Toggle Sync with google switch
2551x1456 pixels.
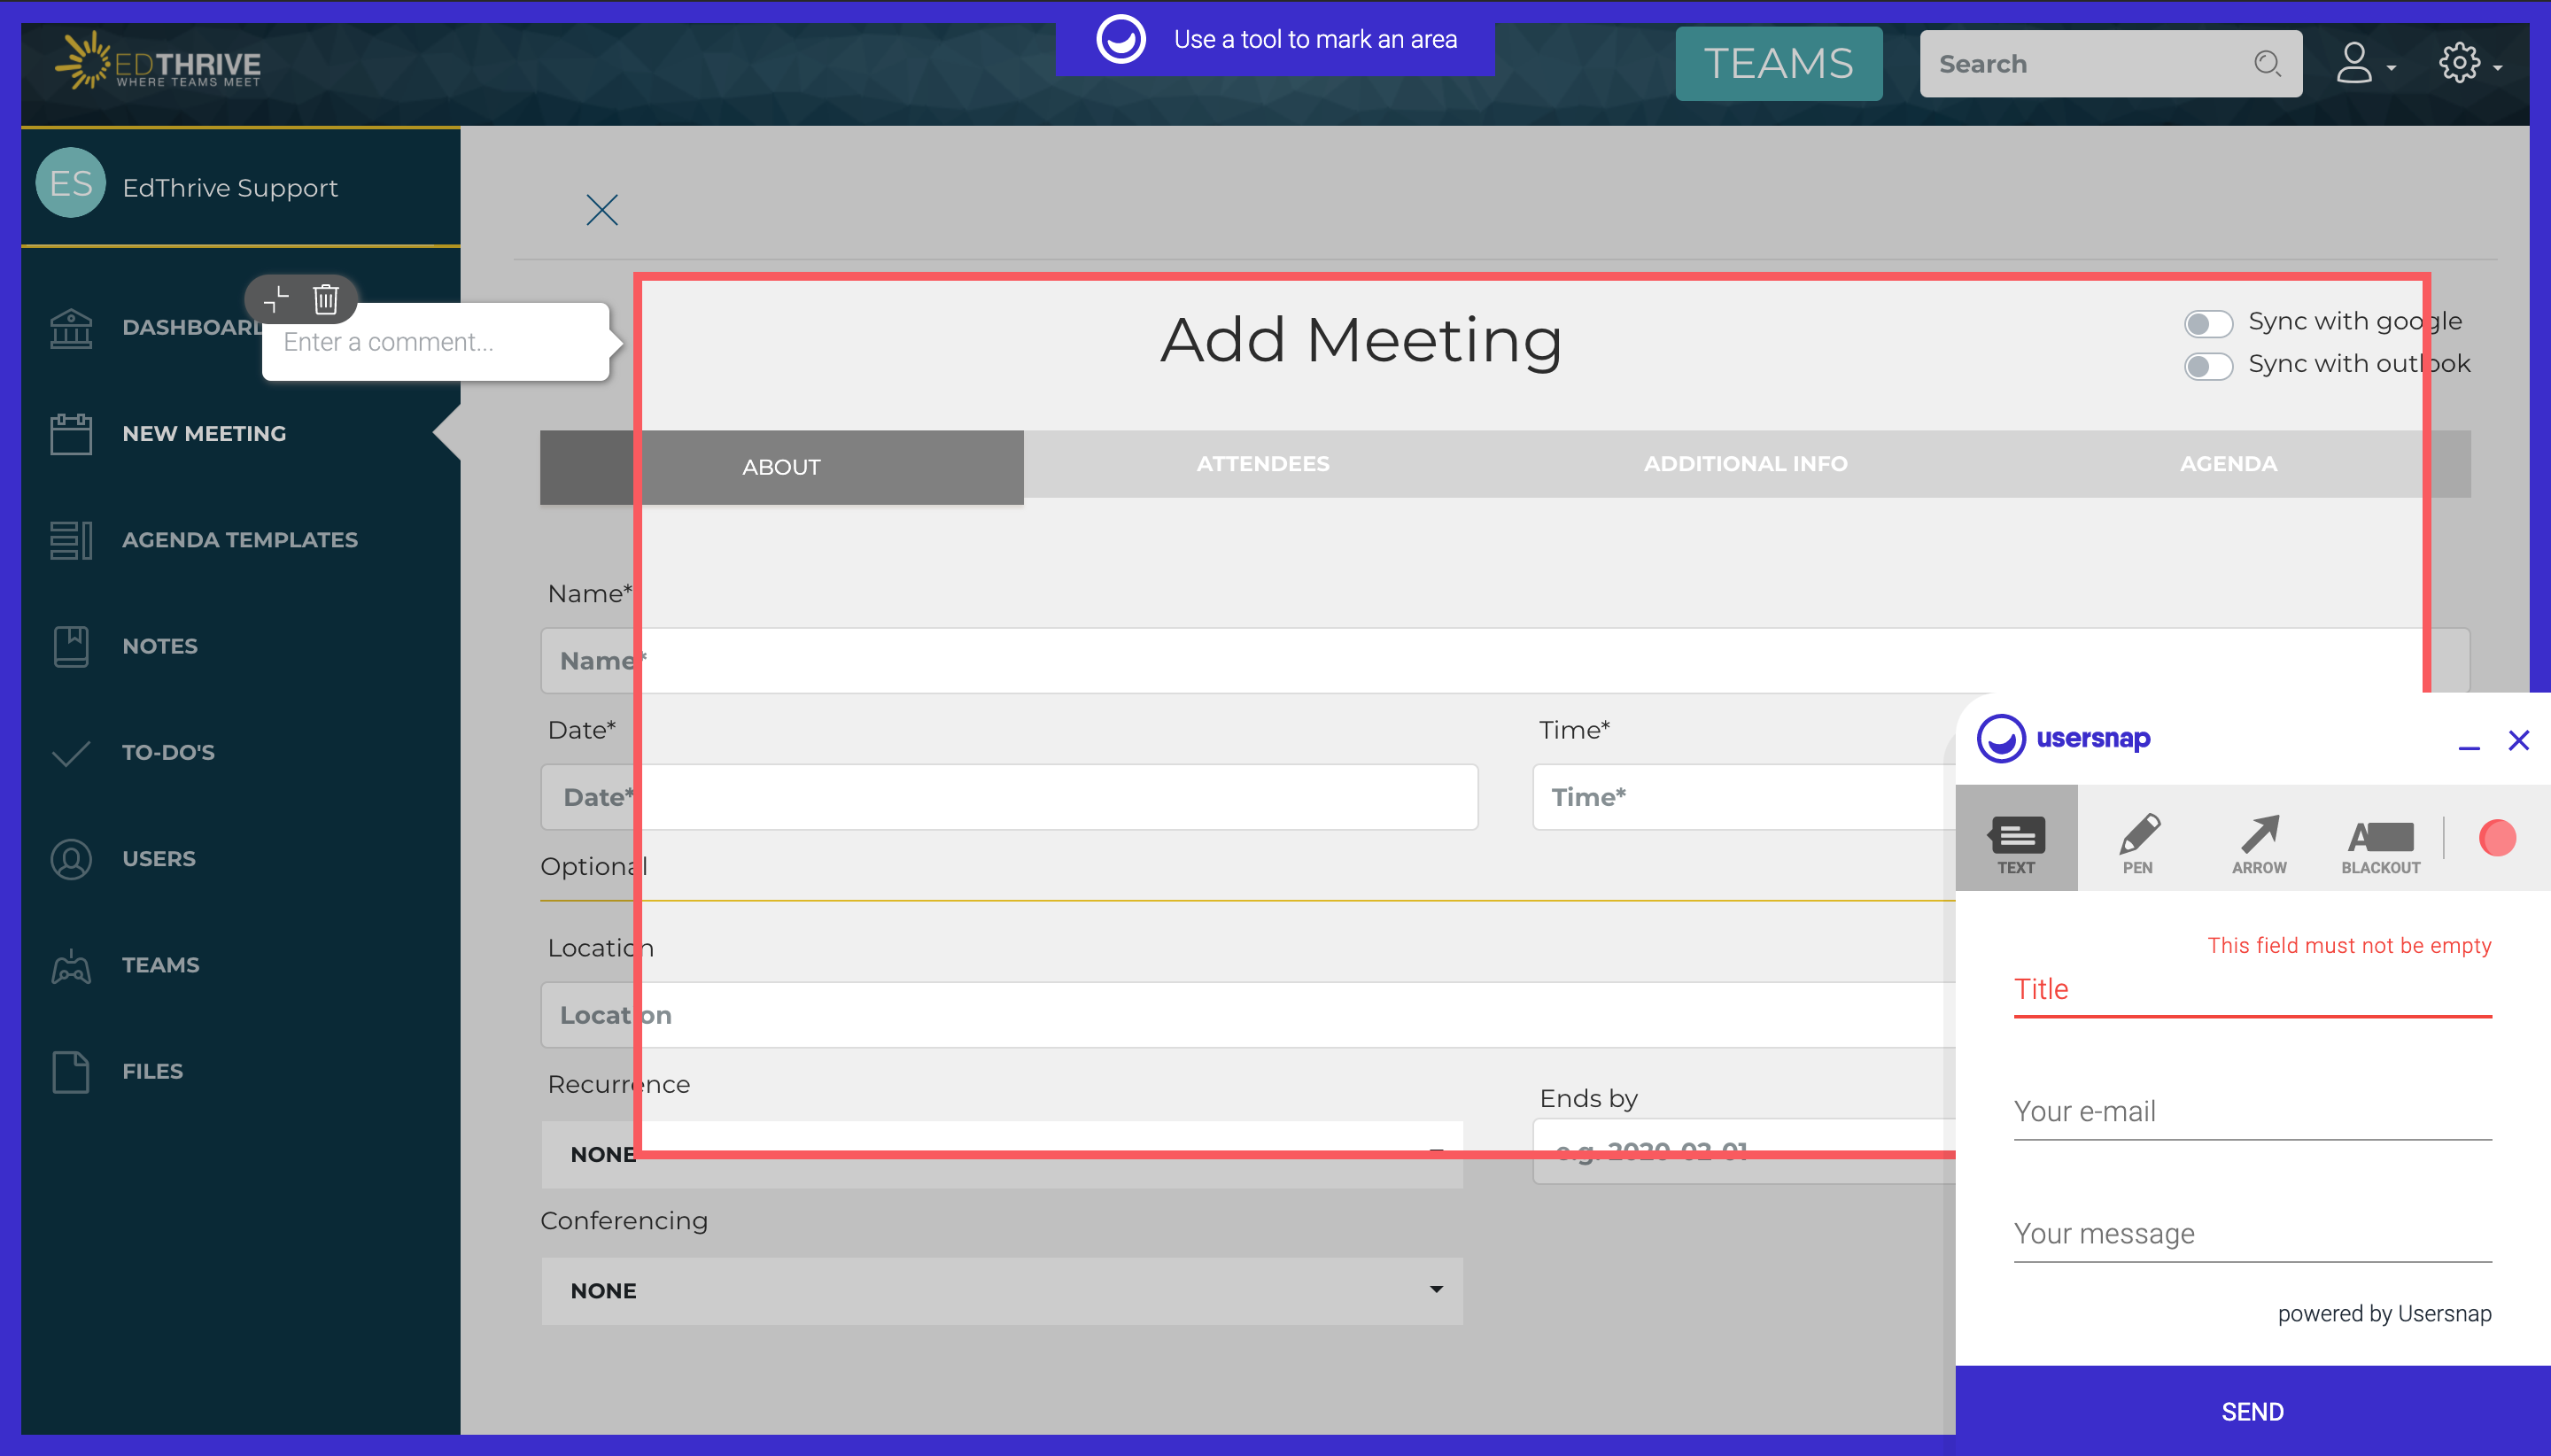(2208, 323)
